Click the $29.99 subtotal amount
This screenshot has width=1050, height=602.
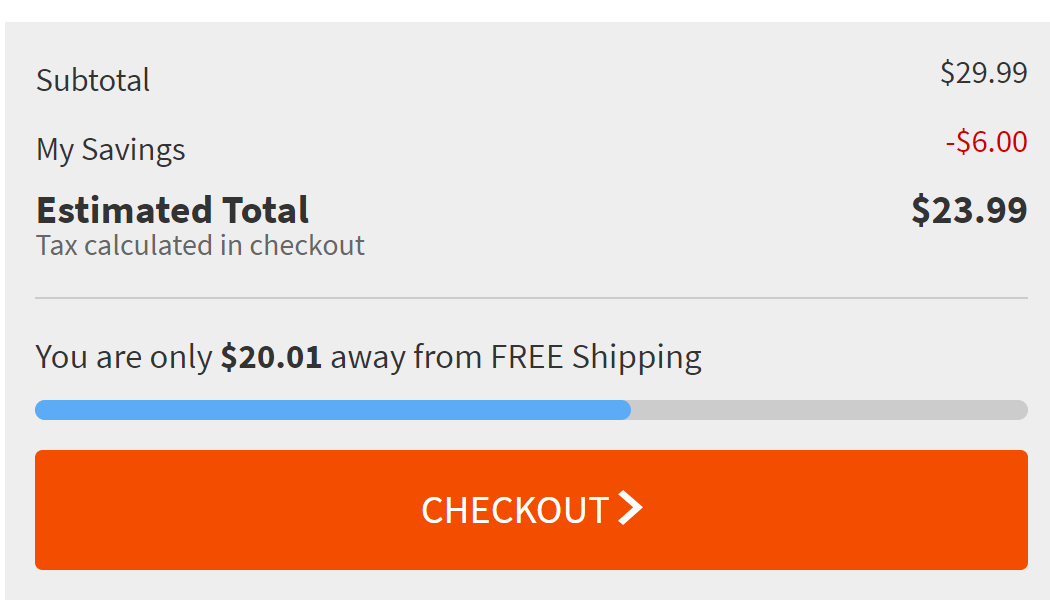click(x=984, y=72)
